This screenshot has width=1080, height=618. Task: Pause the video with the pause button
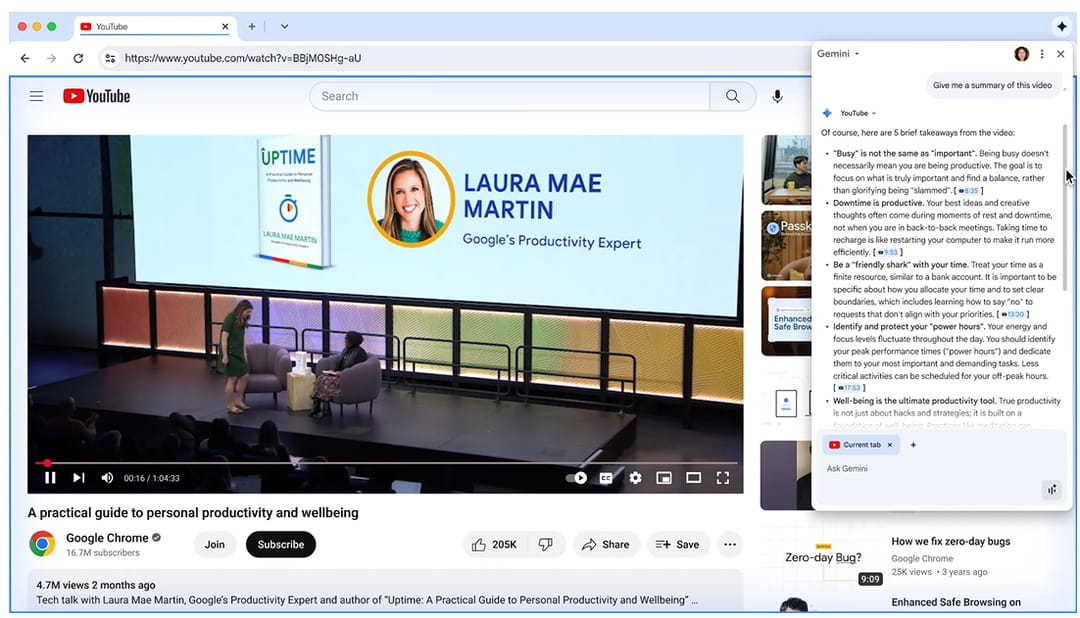(50, 478)
